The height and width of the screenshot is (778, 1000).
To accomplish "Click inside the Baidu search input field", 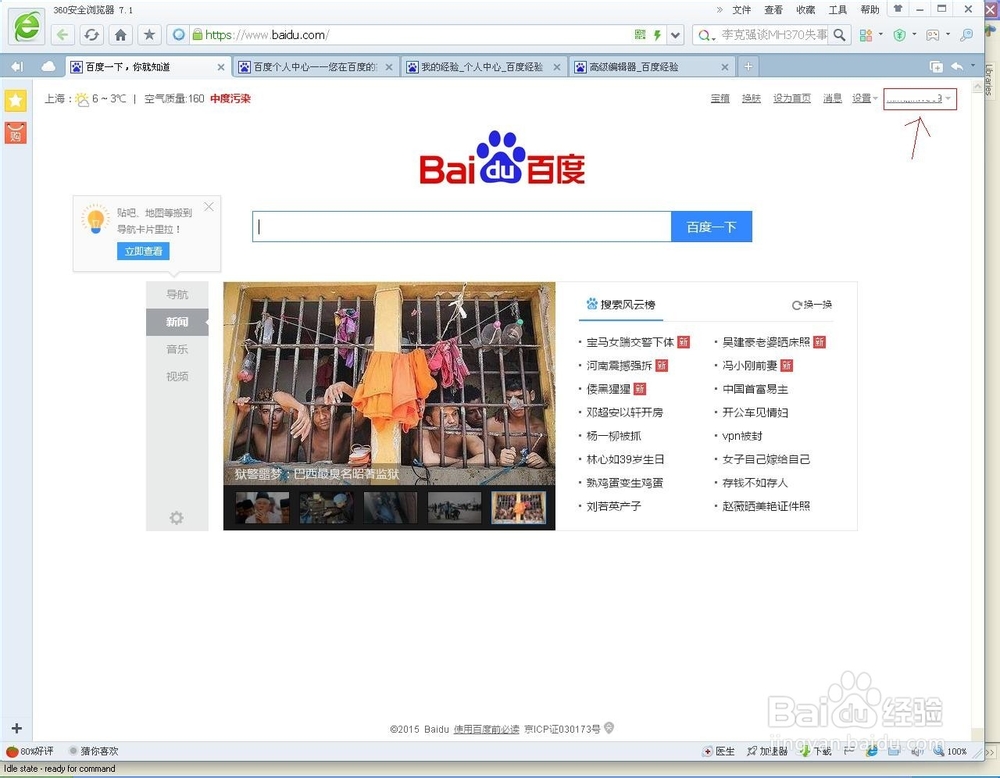I will [460, 226].
